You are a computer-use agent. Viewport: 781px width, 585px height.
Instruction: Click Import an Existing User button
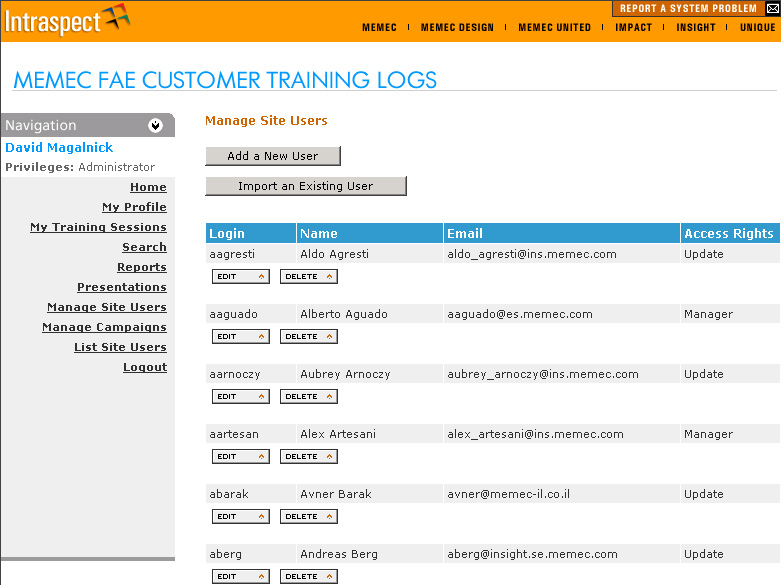tap(306, 186)
